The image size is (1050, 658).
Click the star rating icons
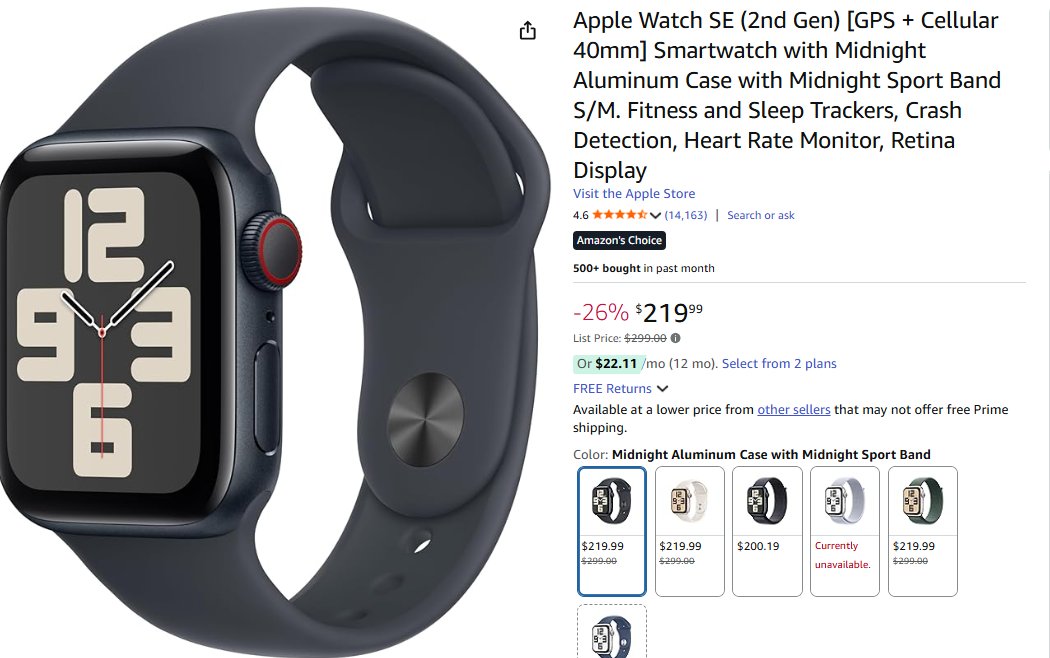(x=619, y=215)
